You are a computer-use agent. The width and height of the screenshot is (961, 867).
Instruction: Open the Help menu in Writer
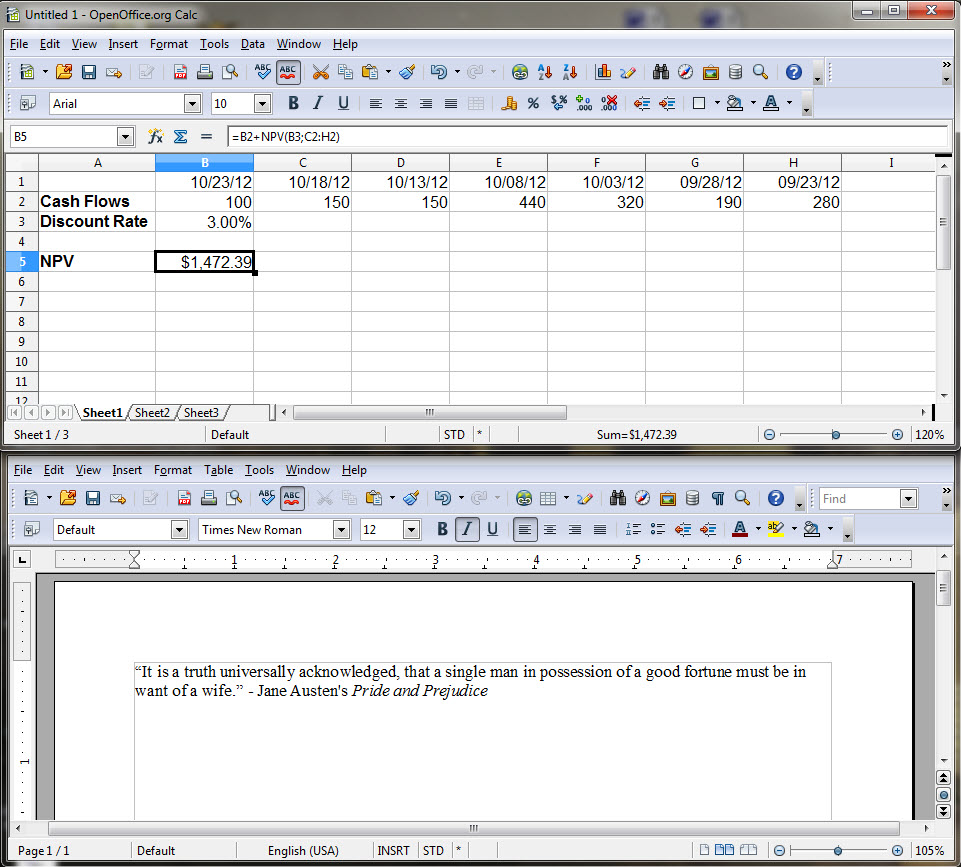[354, 470]
